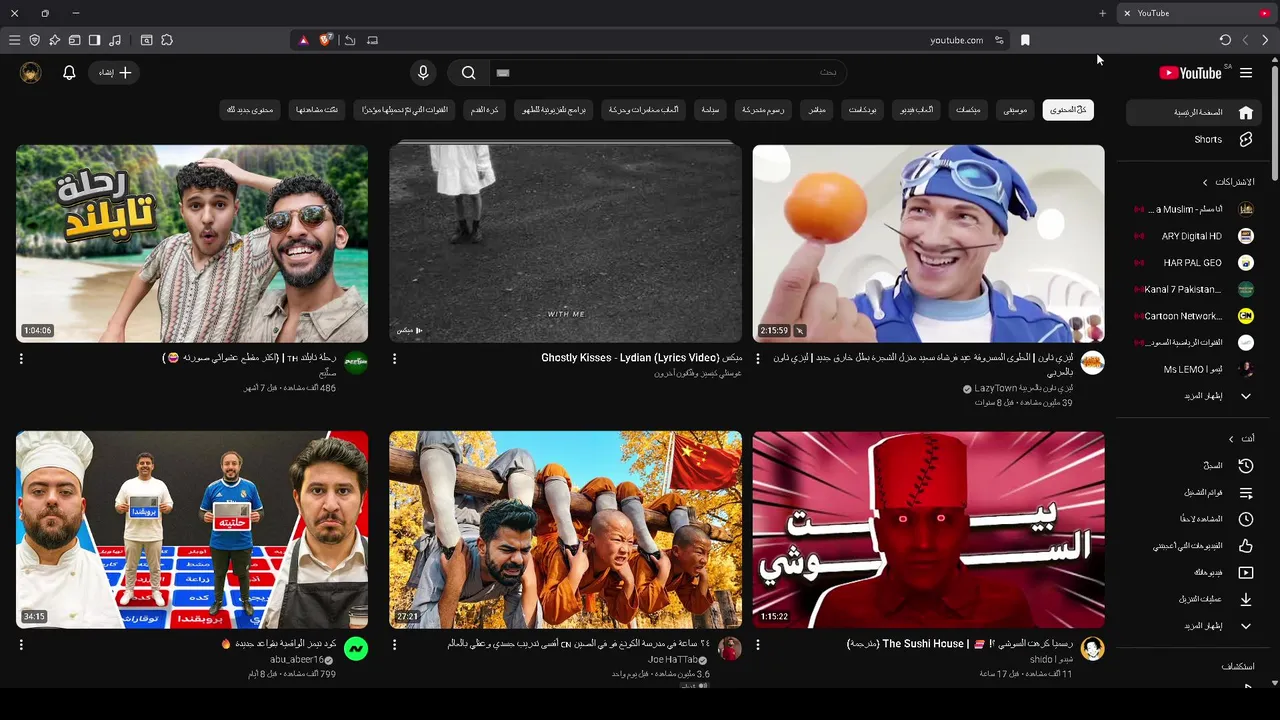
Task: Select the 'رسوم متحركة' filter chip
Action: (765, 110)
